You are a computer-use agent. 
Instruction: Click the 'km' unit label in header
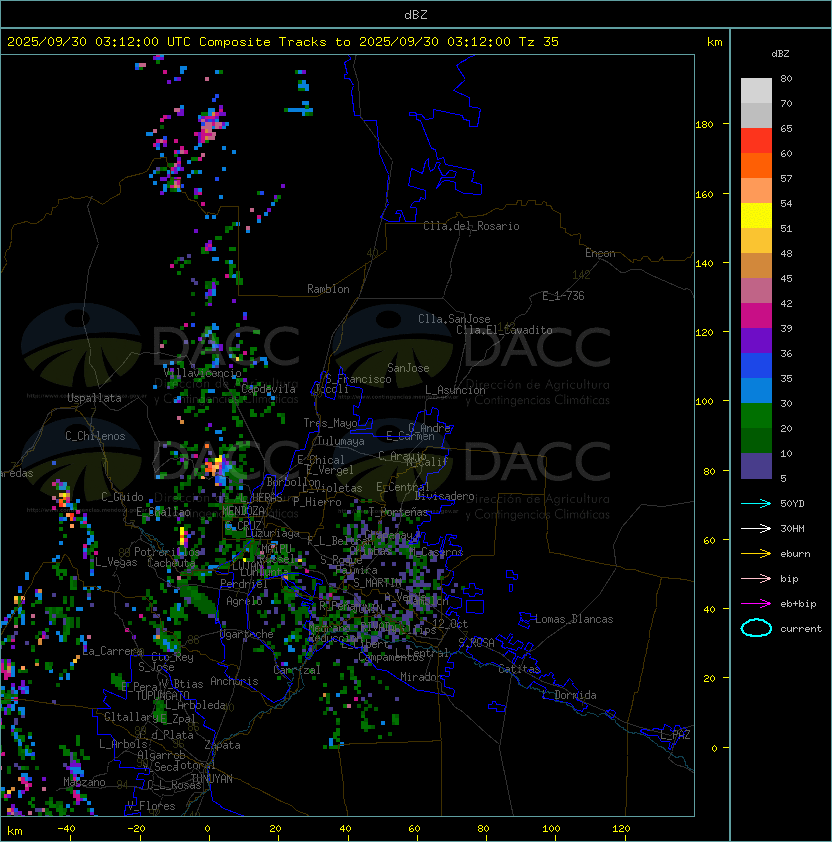[x=714, y=42]
